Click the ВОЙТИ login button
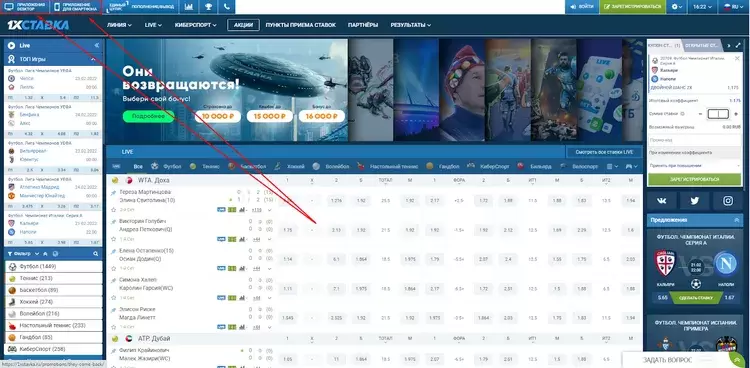Screen dimensions: 750x368 582,7
